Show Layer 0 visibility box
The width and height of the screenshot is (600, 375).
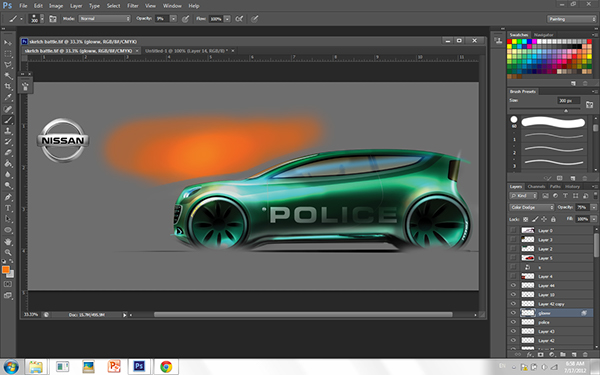coord(513,230)
